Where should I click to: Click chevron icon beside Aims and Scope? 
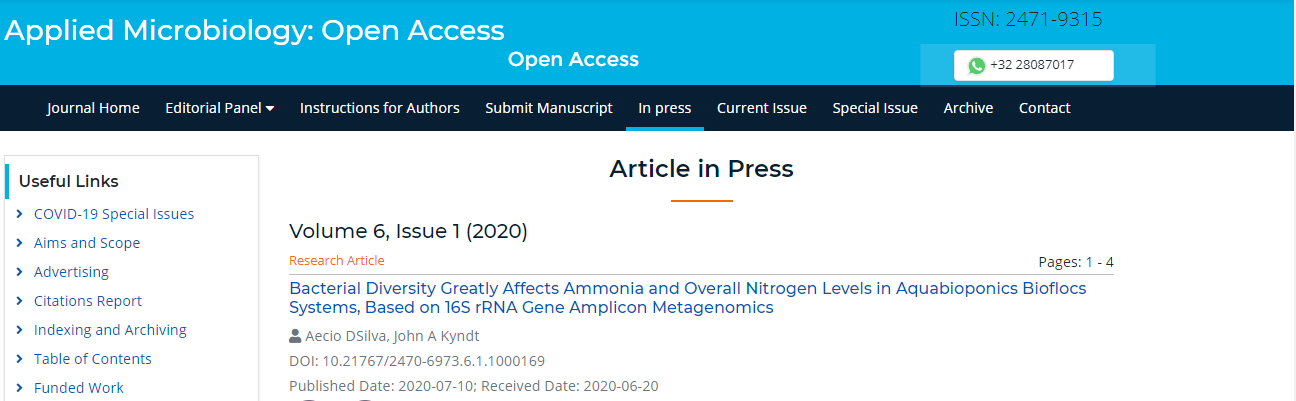(x=20, y=243)
